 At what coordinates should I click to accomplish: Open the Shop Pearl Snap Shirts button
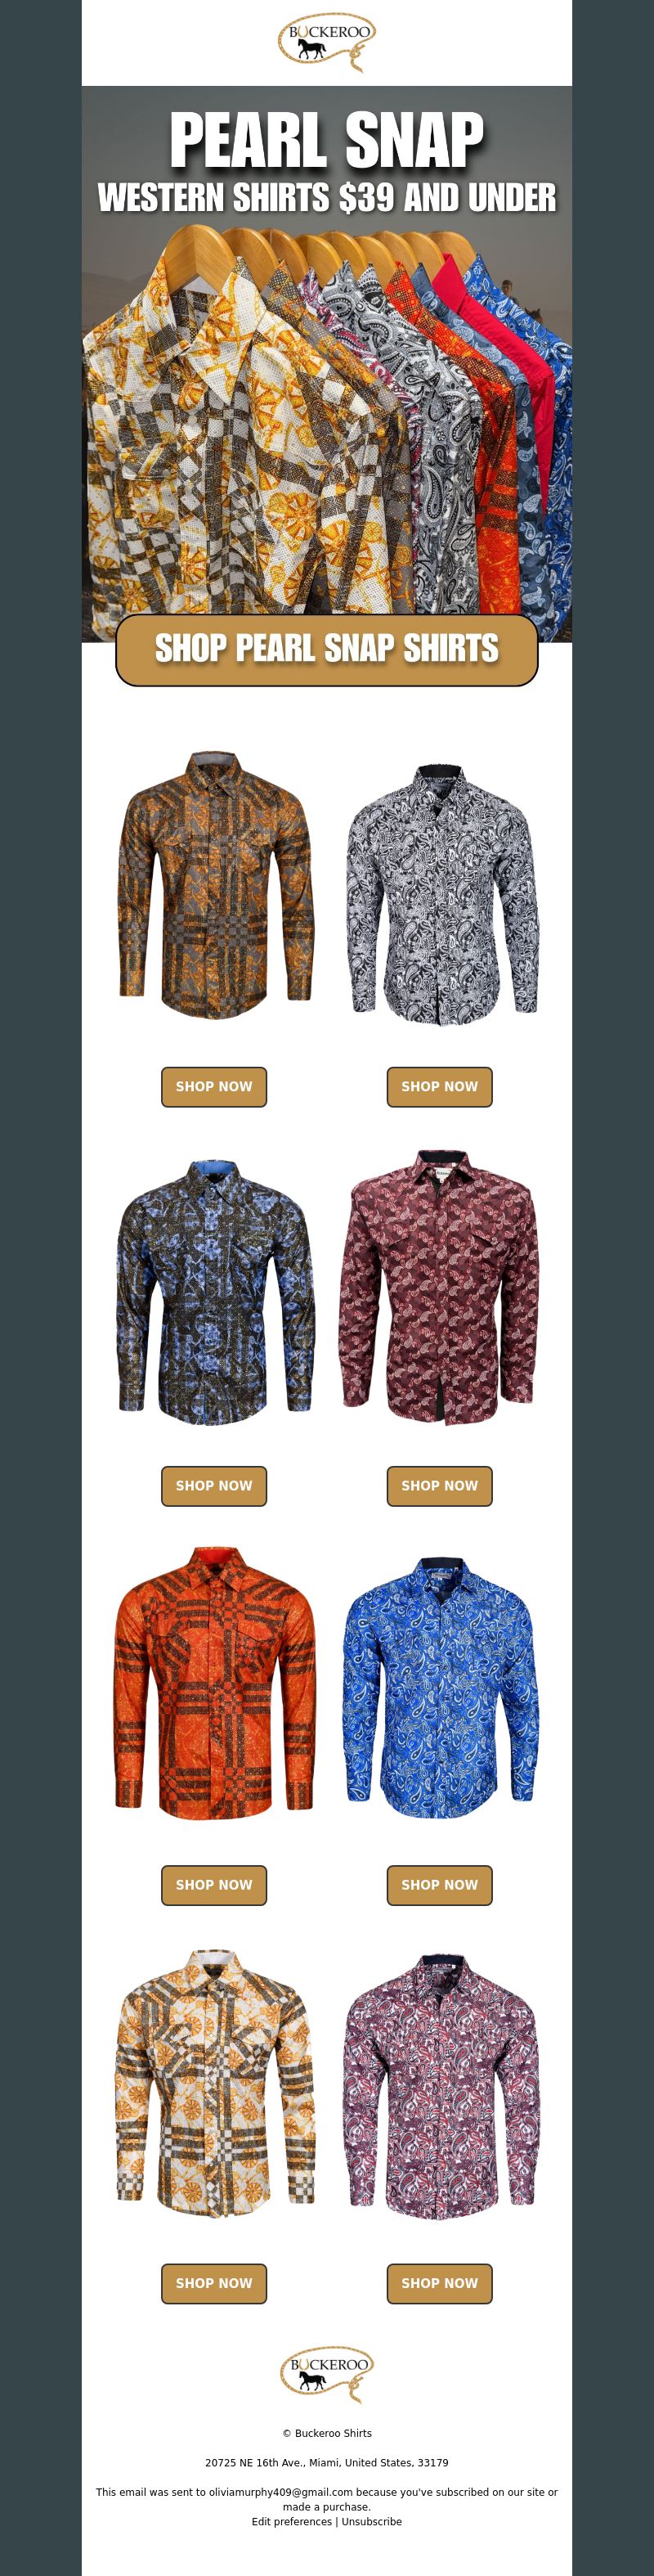327,650
